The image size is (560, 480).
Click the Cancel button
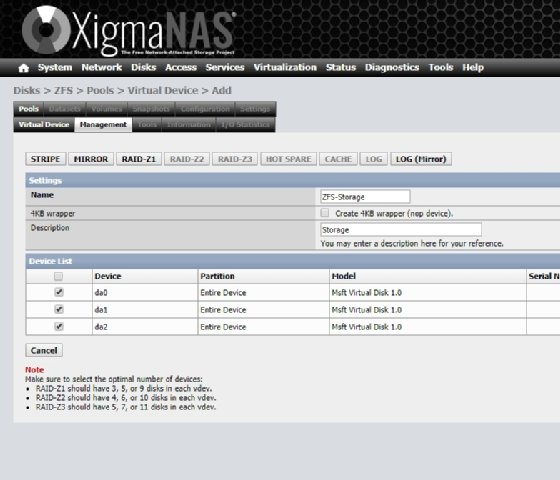tap(44, 350)
